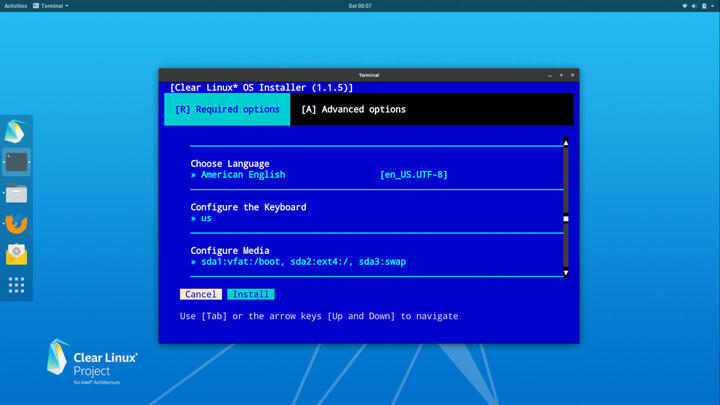720x405 pixels.
Task: Open the Files manager dock icon
Action: (x=17, y=193)
